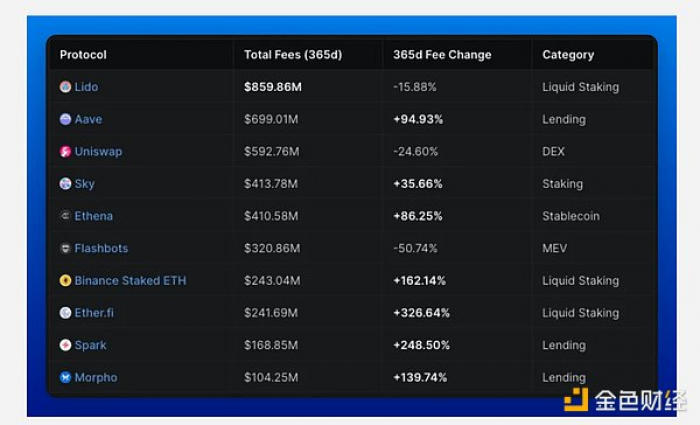The height and width of the screenshot is (425, 700).
Task: Click the Ethena logo icon
Action: coord(65,216)
